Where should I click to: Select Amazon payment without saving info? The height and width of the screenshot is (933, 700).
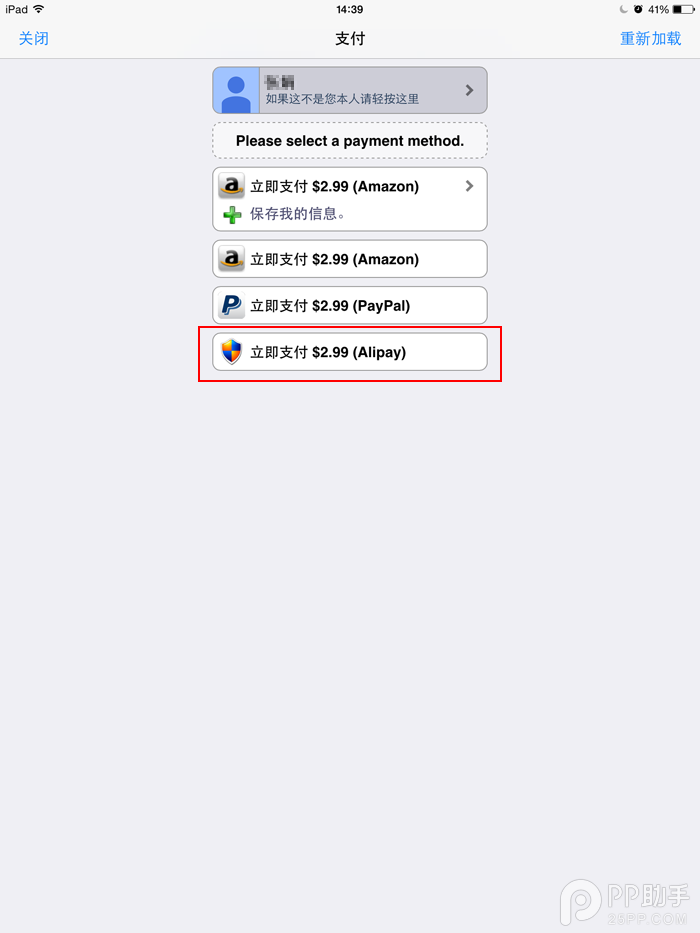pyautogui.click(x=350, y=259)
